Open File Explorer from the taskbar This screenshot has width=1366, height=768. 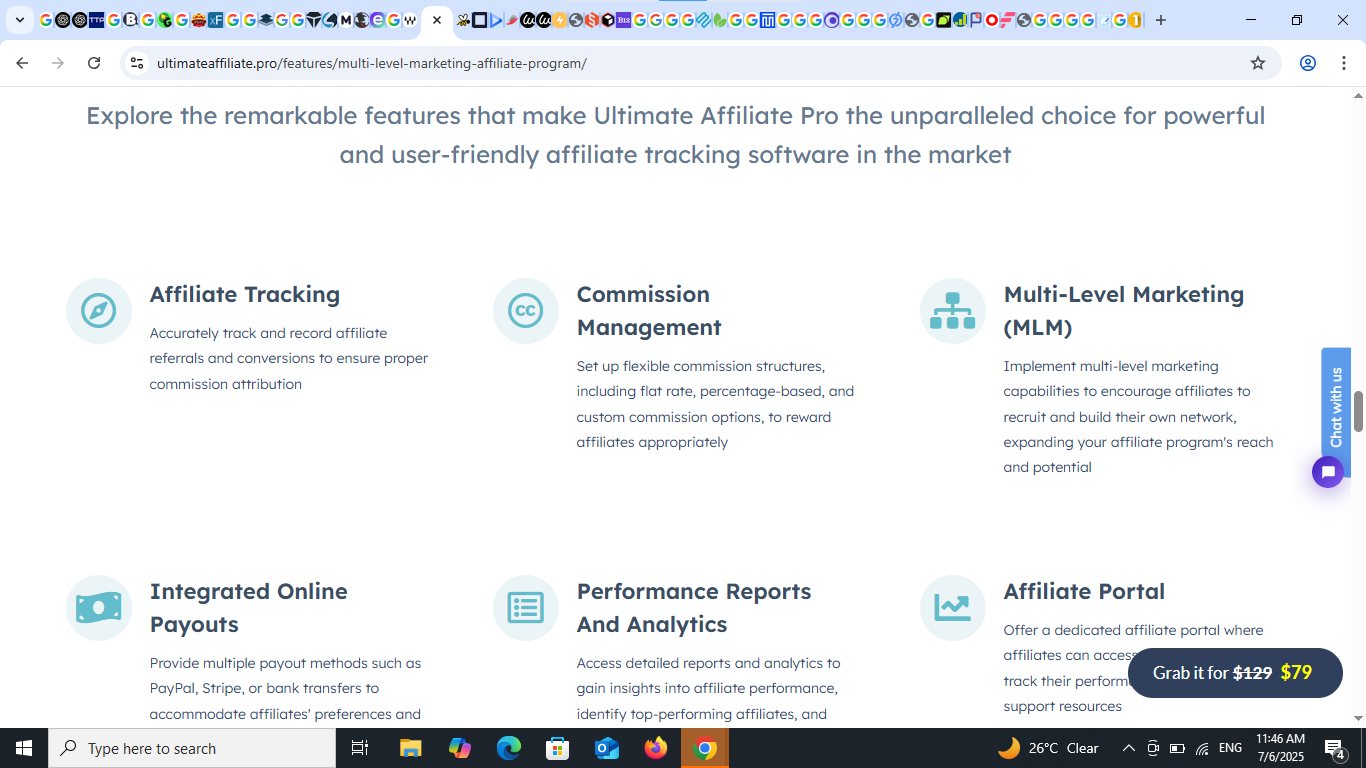click(411, 748)
